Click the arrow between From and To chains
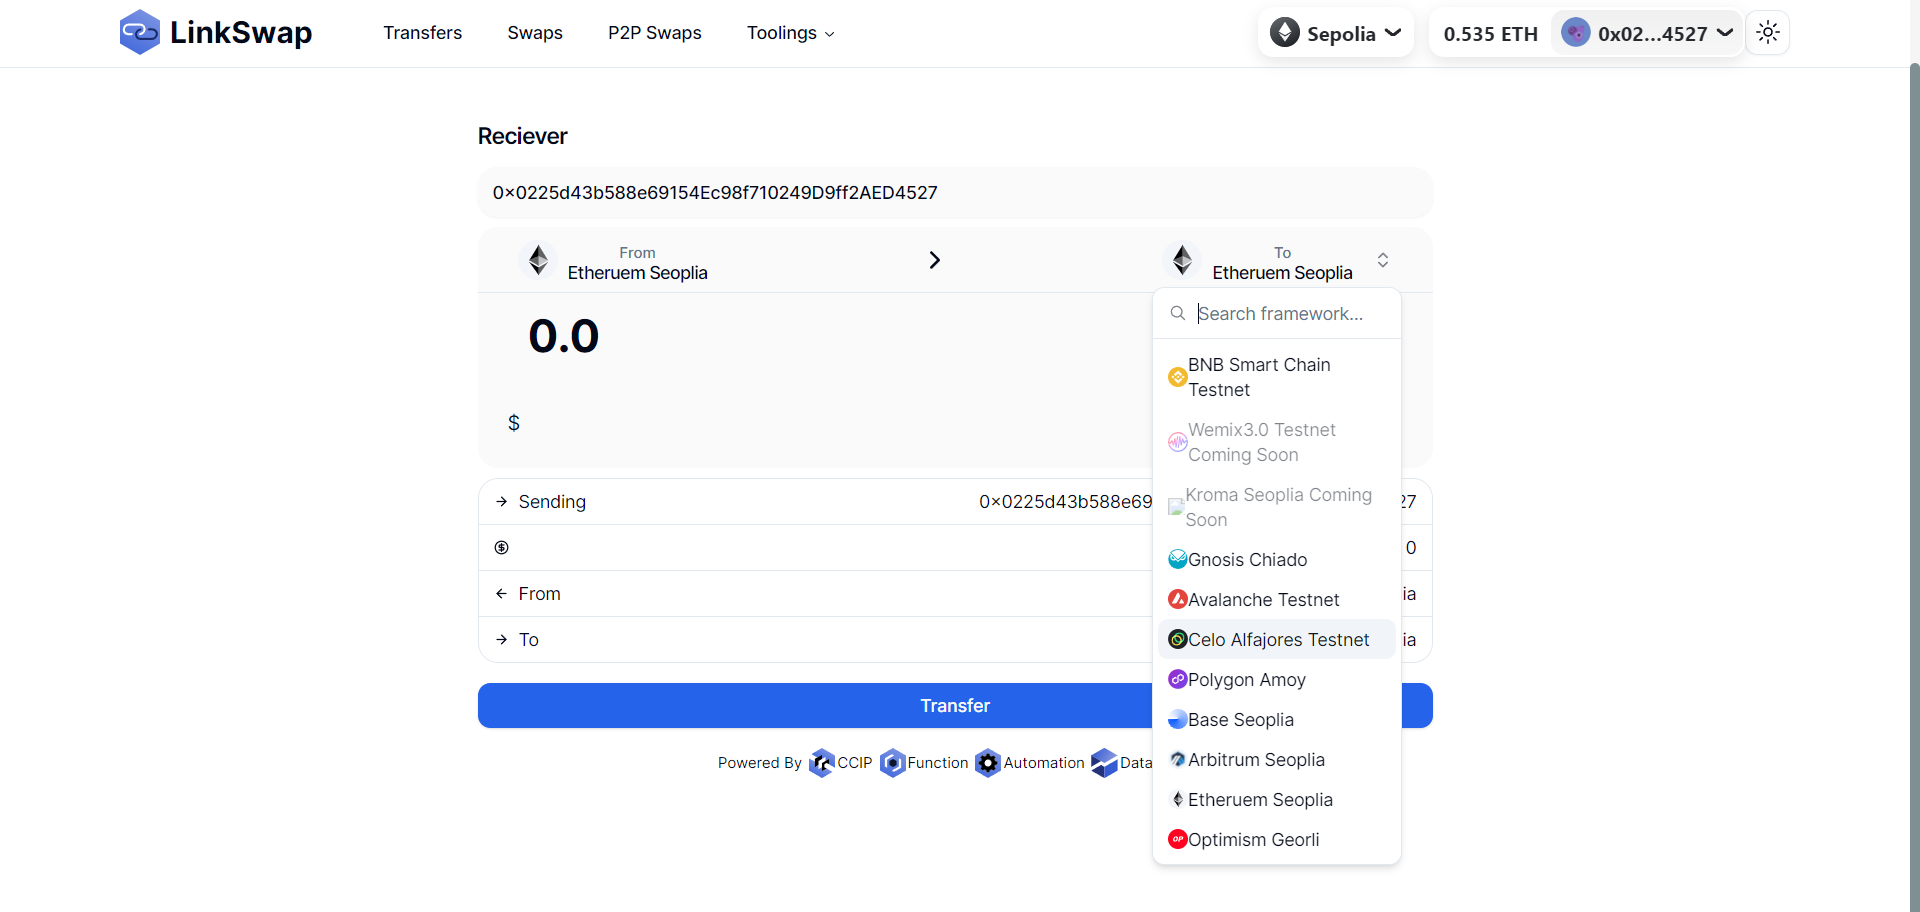 935,260
